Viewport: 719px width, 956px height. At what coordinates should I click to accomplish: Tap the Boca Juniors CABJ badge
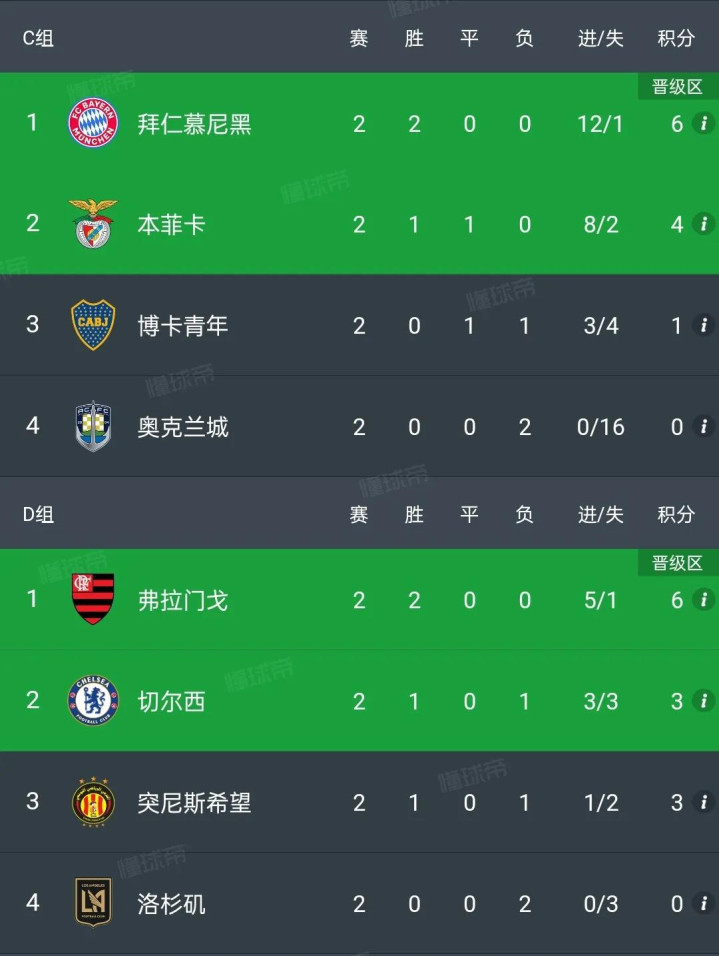(x=93, y=325)
